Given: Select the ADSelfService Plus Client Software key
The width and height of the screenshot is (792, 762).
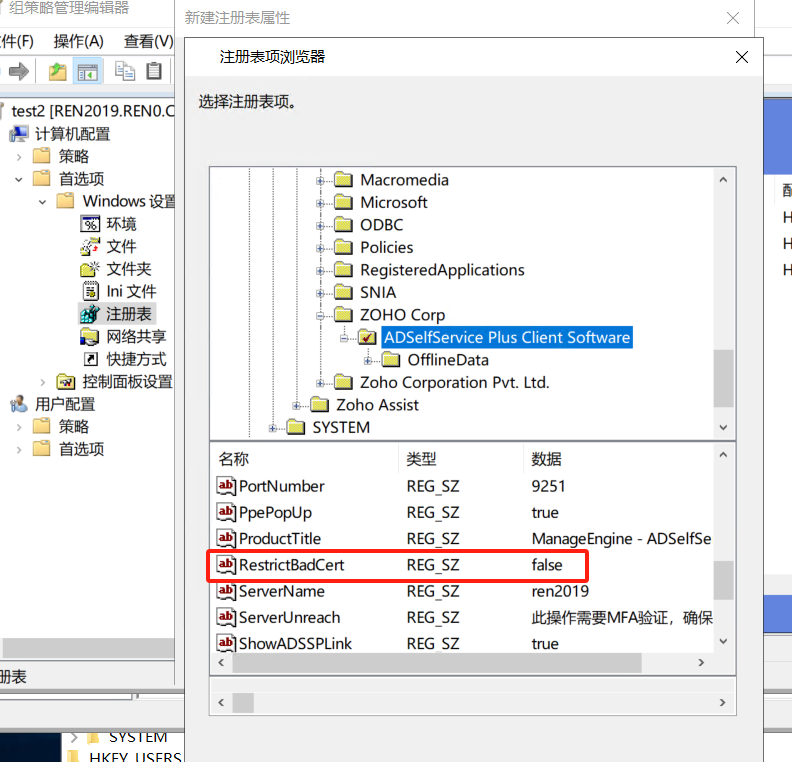Looking at the screenshot, I should [507, 338].
